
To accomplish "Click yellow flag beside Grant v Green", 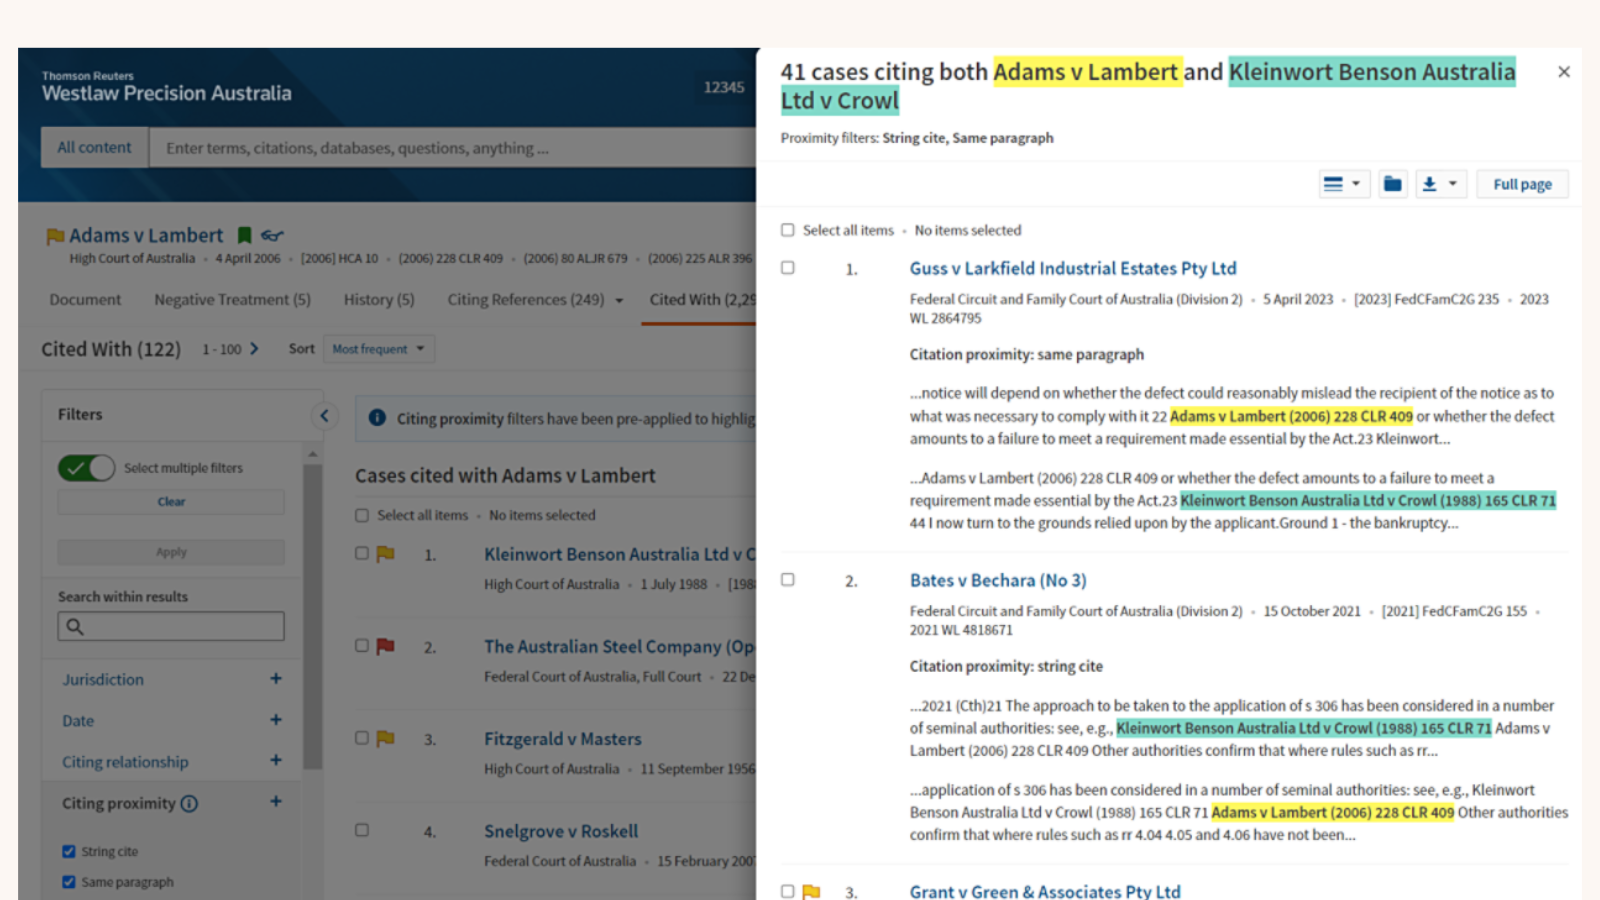I will 811,891.
